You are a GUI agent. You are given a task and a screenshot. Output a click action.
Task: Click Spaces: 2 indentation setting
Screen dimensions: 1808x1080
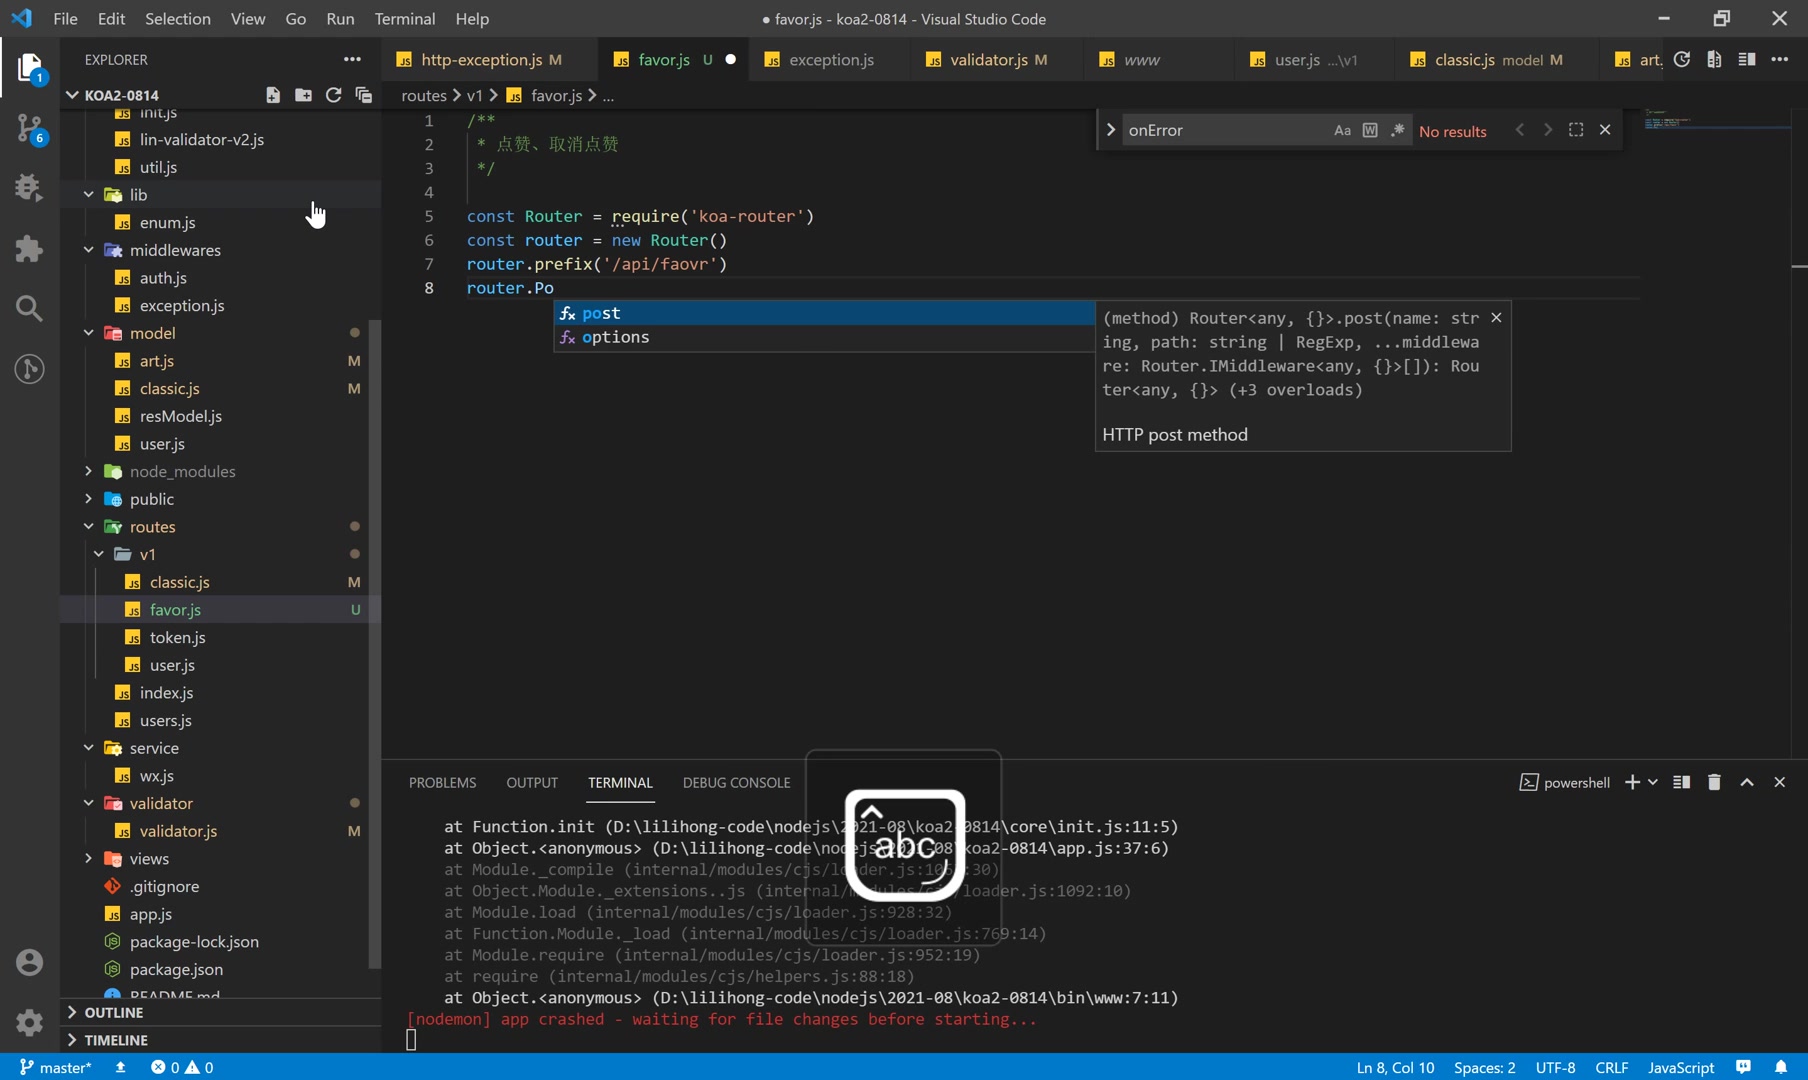click(1484, 1067)
